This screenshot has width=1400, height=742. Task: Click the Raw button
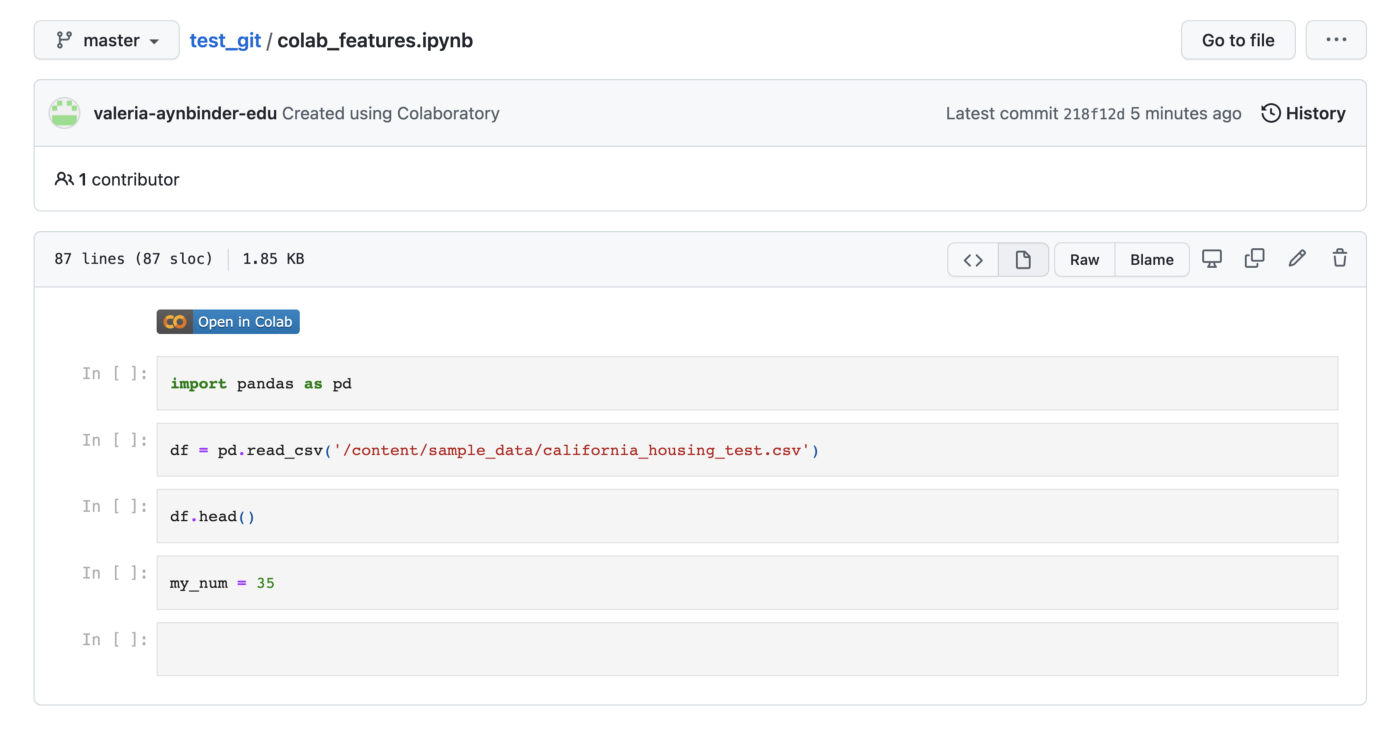click(1085, 260)
